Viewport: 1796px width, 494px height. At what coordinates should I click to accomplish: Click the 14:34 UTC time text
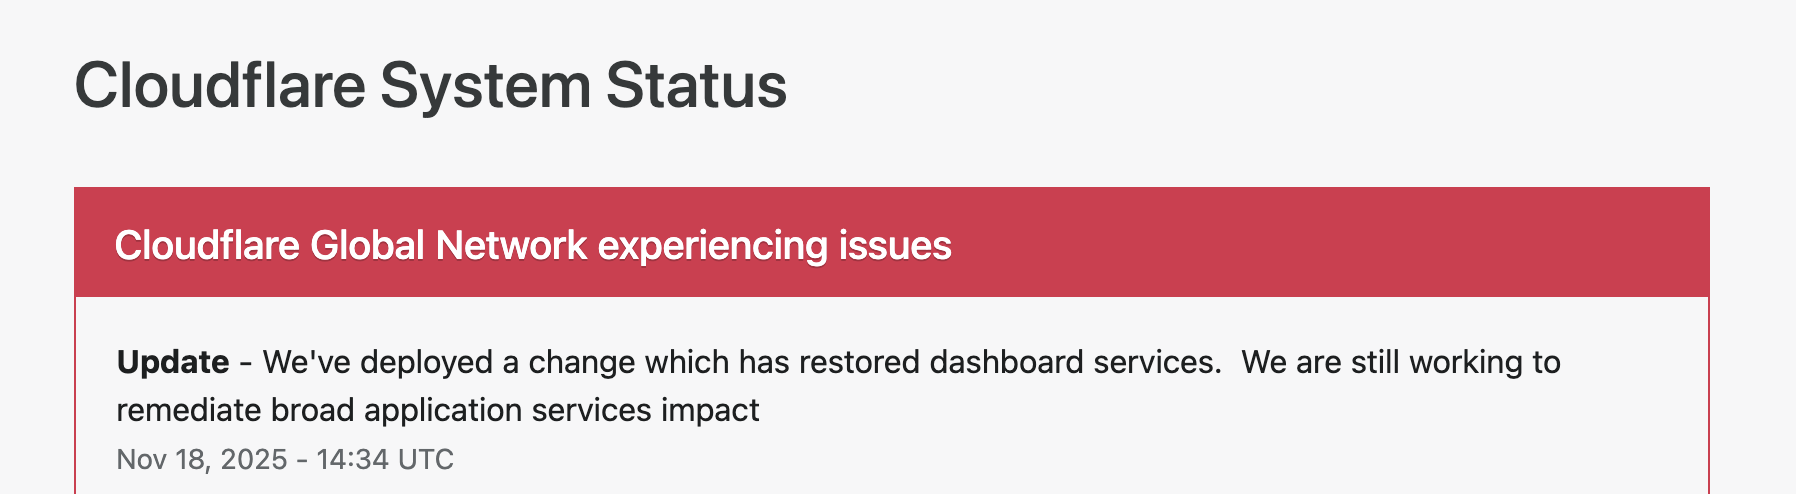pos(385,459)
